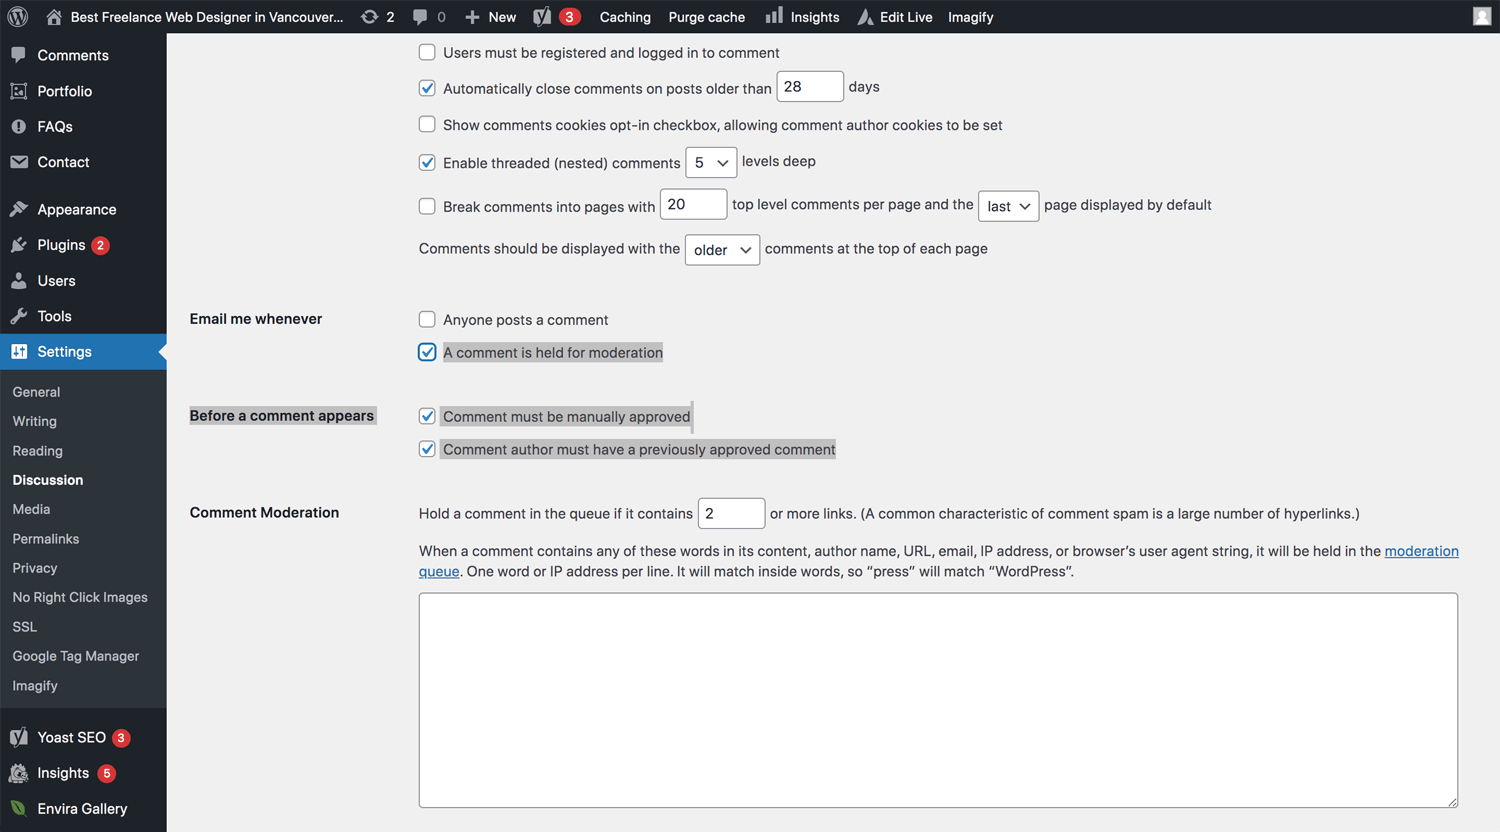
Task: Open the nested levels deep dropdown
Action: click(711, 162)
